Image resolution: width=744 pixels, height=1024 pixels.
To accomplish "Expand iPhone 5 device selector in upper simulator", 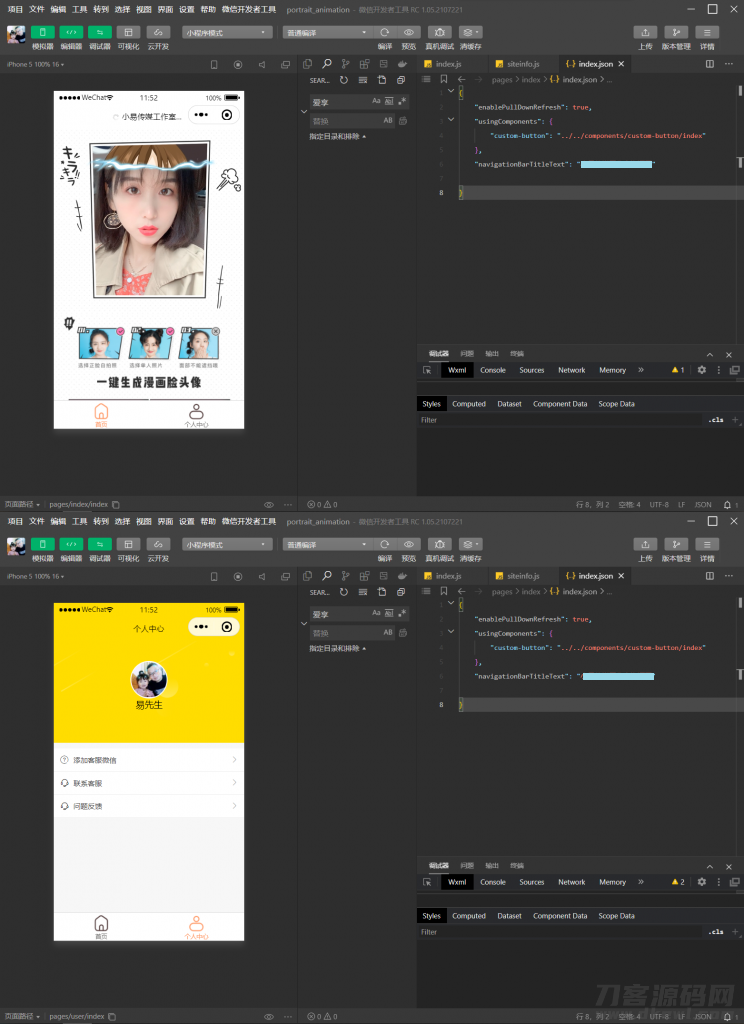I will coord(35,64).
